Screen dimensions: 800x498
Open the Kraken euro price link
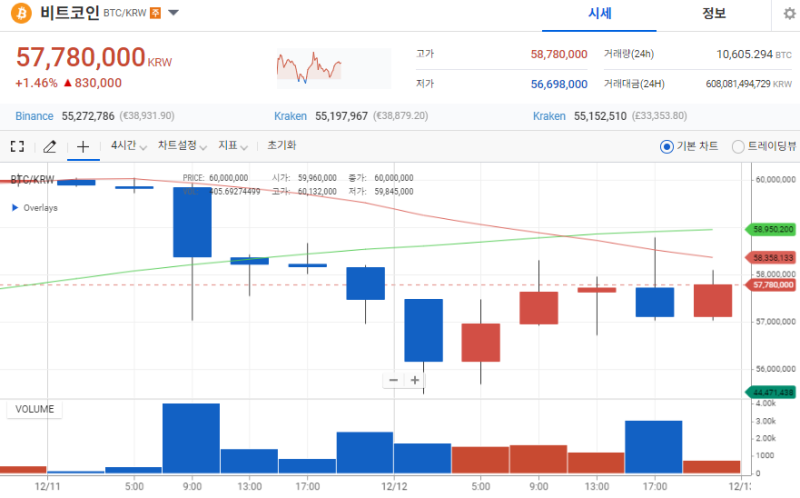point(290,116)
